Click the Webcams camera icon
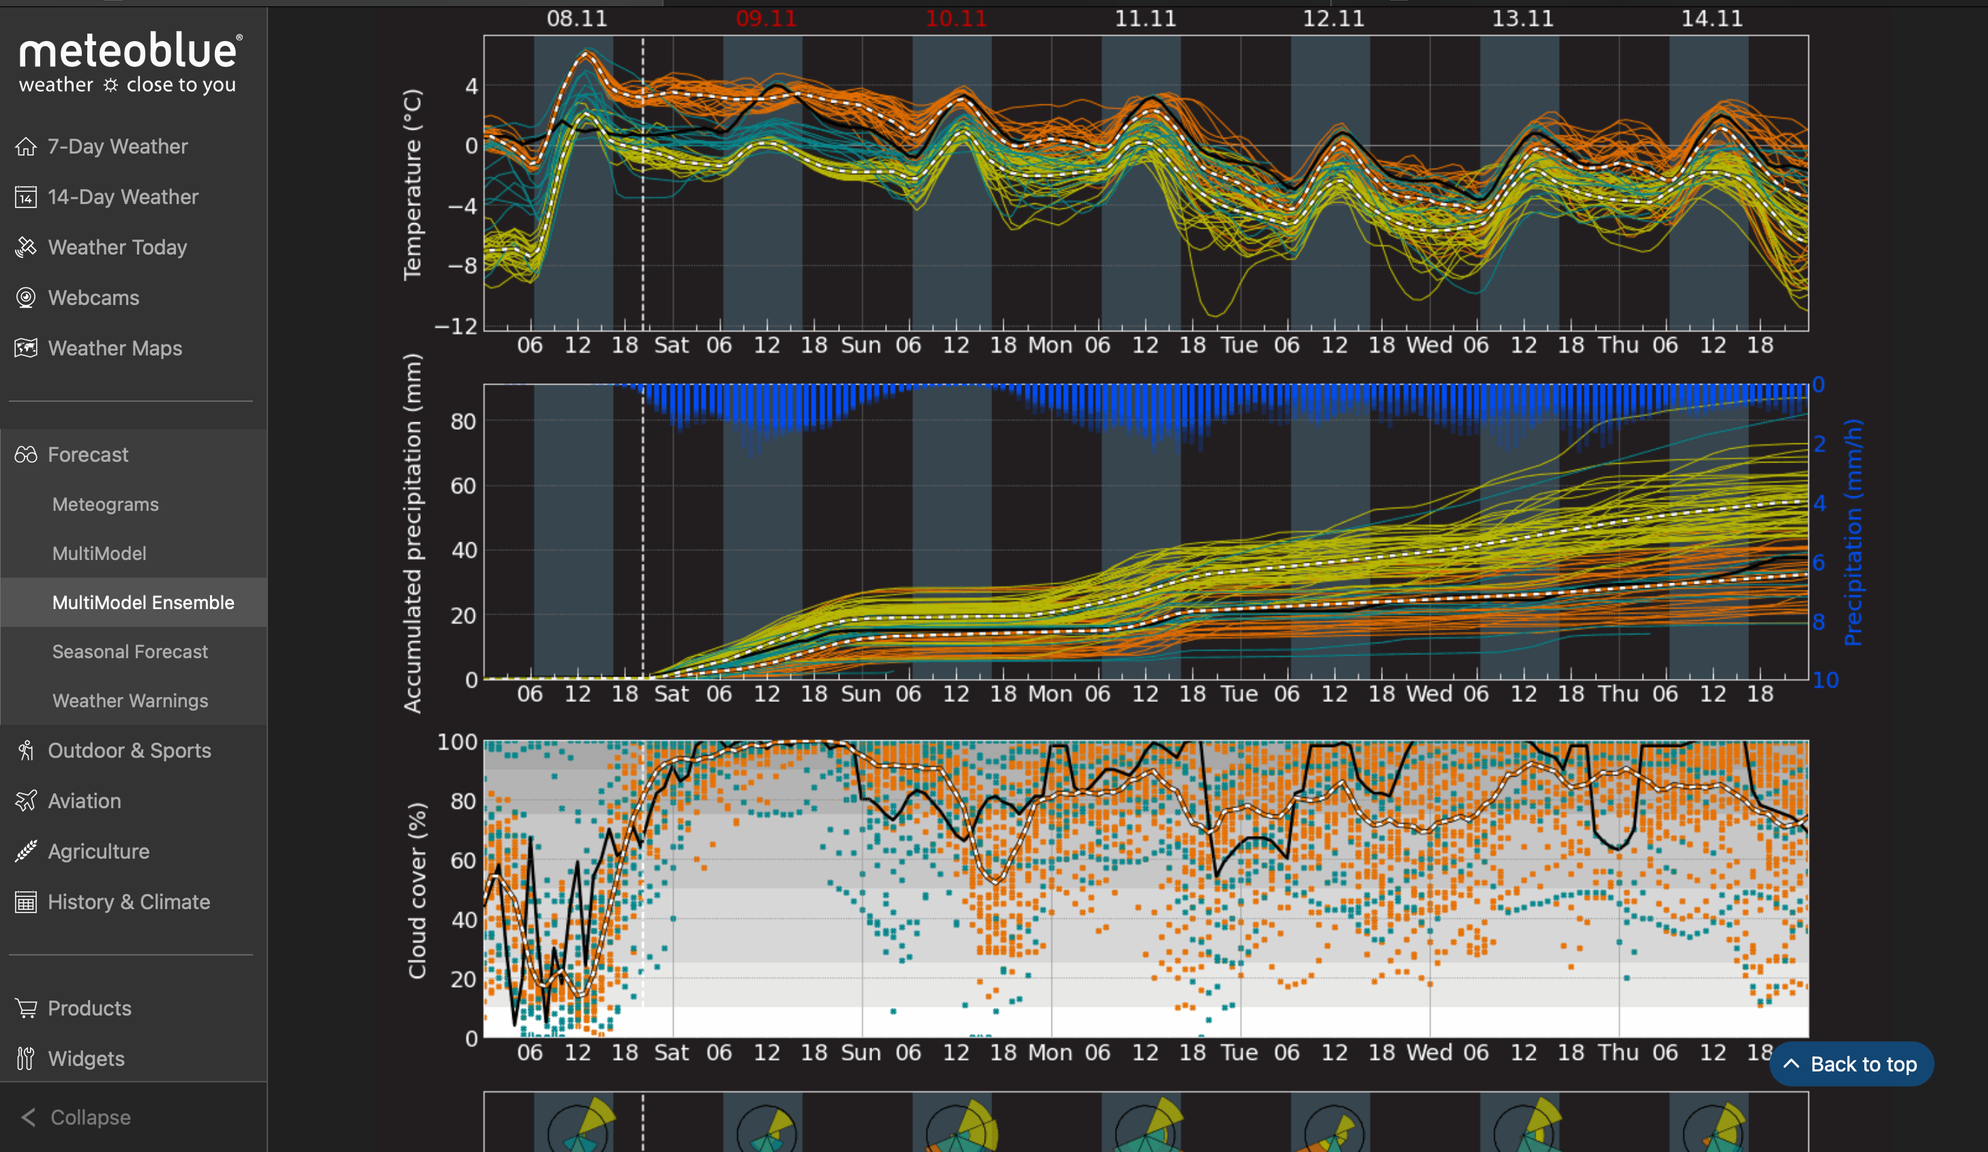 click(x=26, y=298)
